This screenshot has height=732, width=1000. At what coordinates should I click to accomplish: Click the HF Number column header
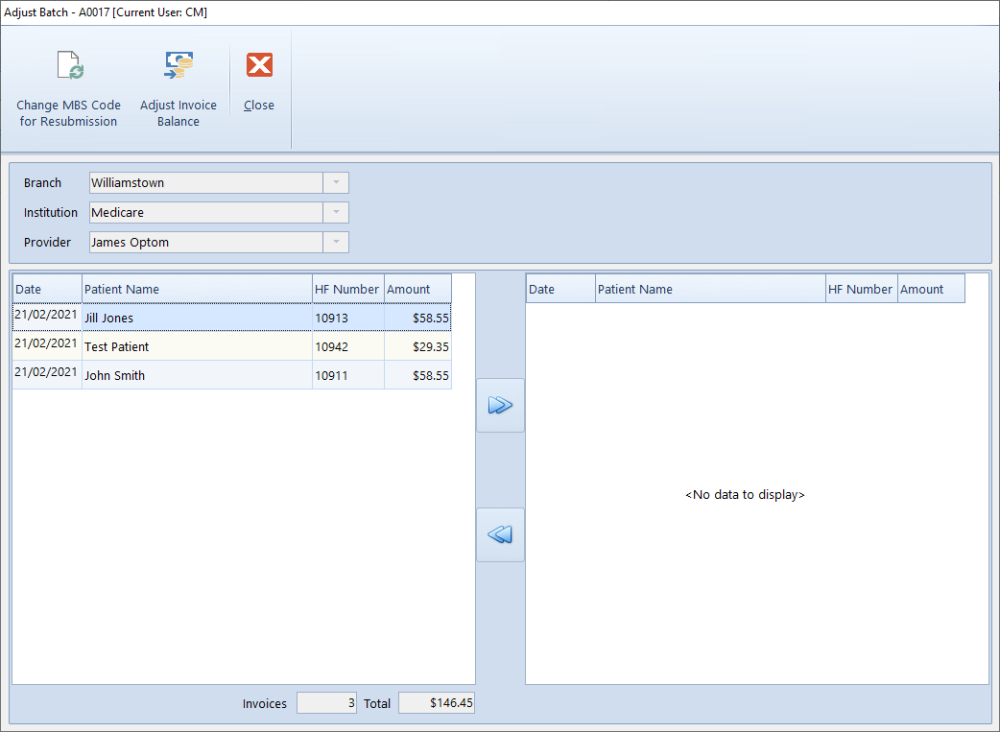click(x=345, y=288)
